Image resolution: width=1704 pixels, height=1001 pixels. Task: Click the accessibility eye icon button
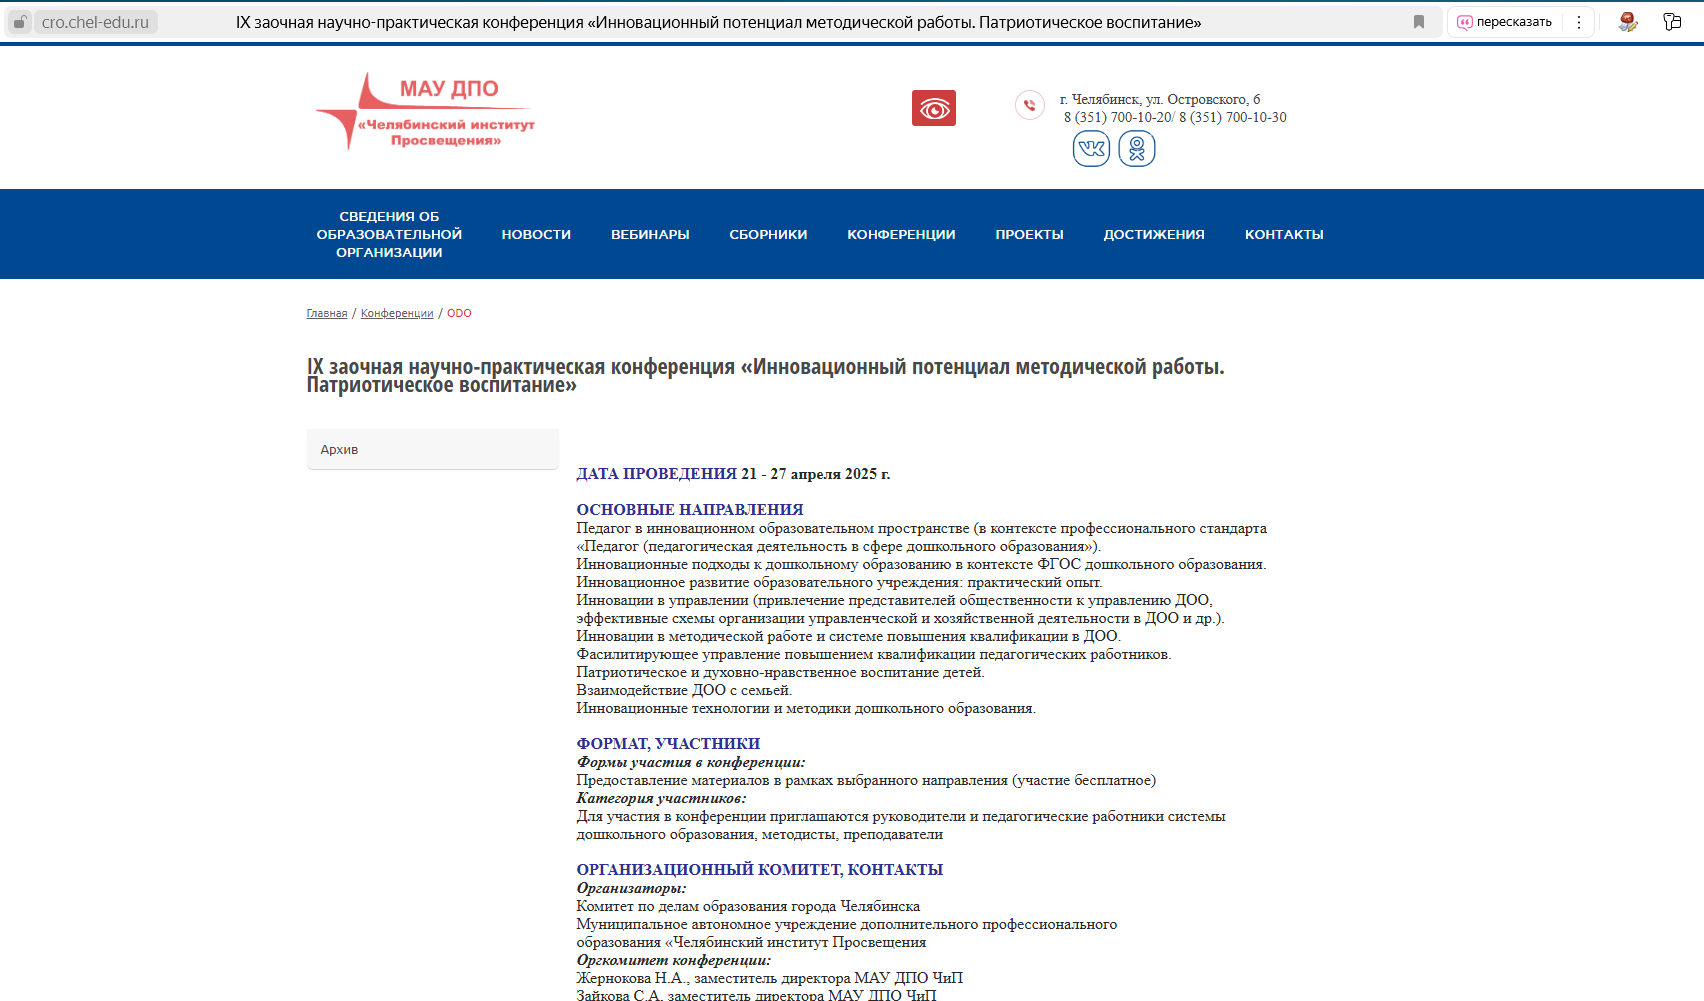(x=933, y=108)
